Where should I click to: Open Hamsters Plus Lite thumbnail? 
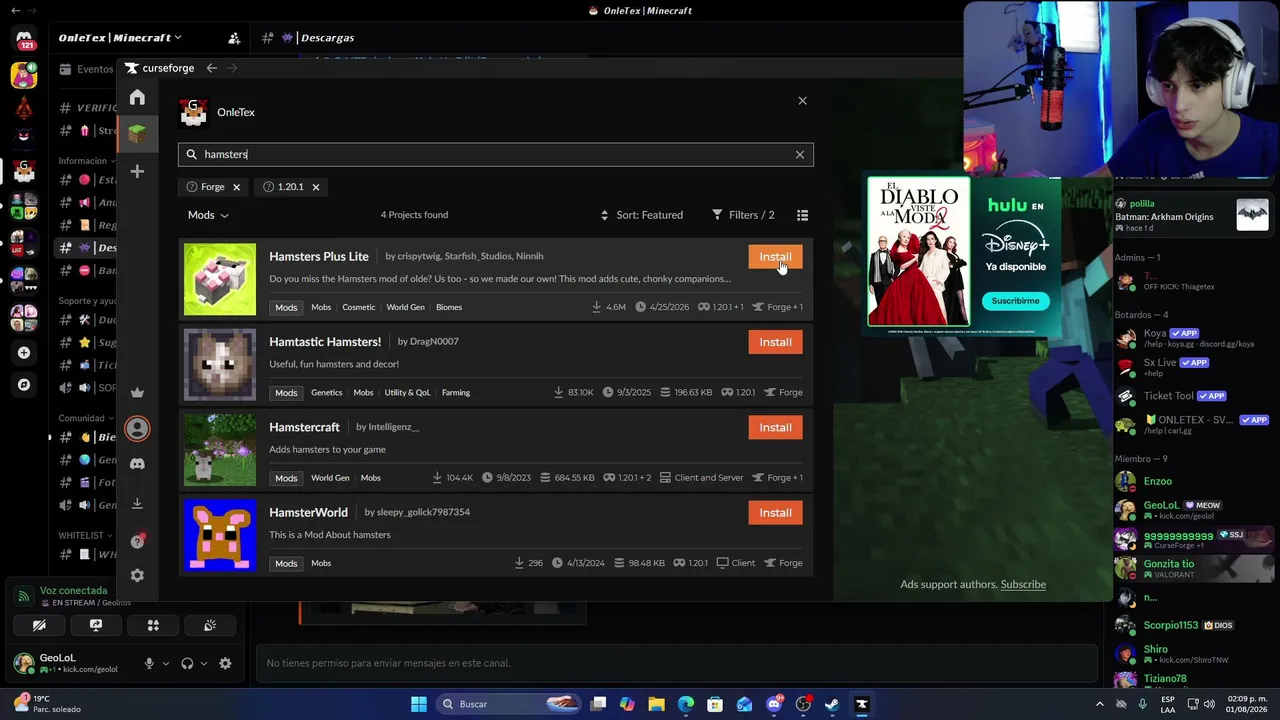[220, 279]
